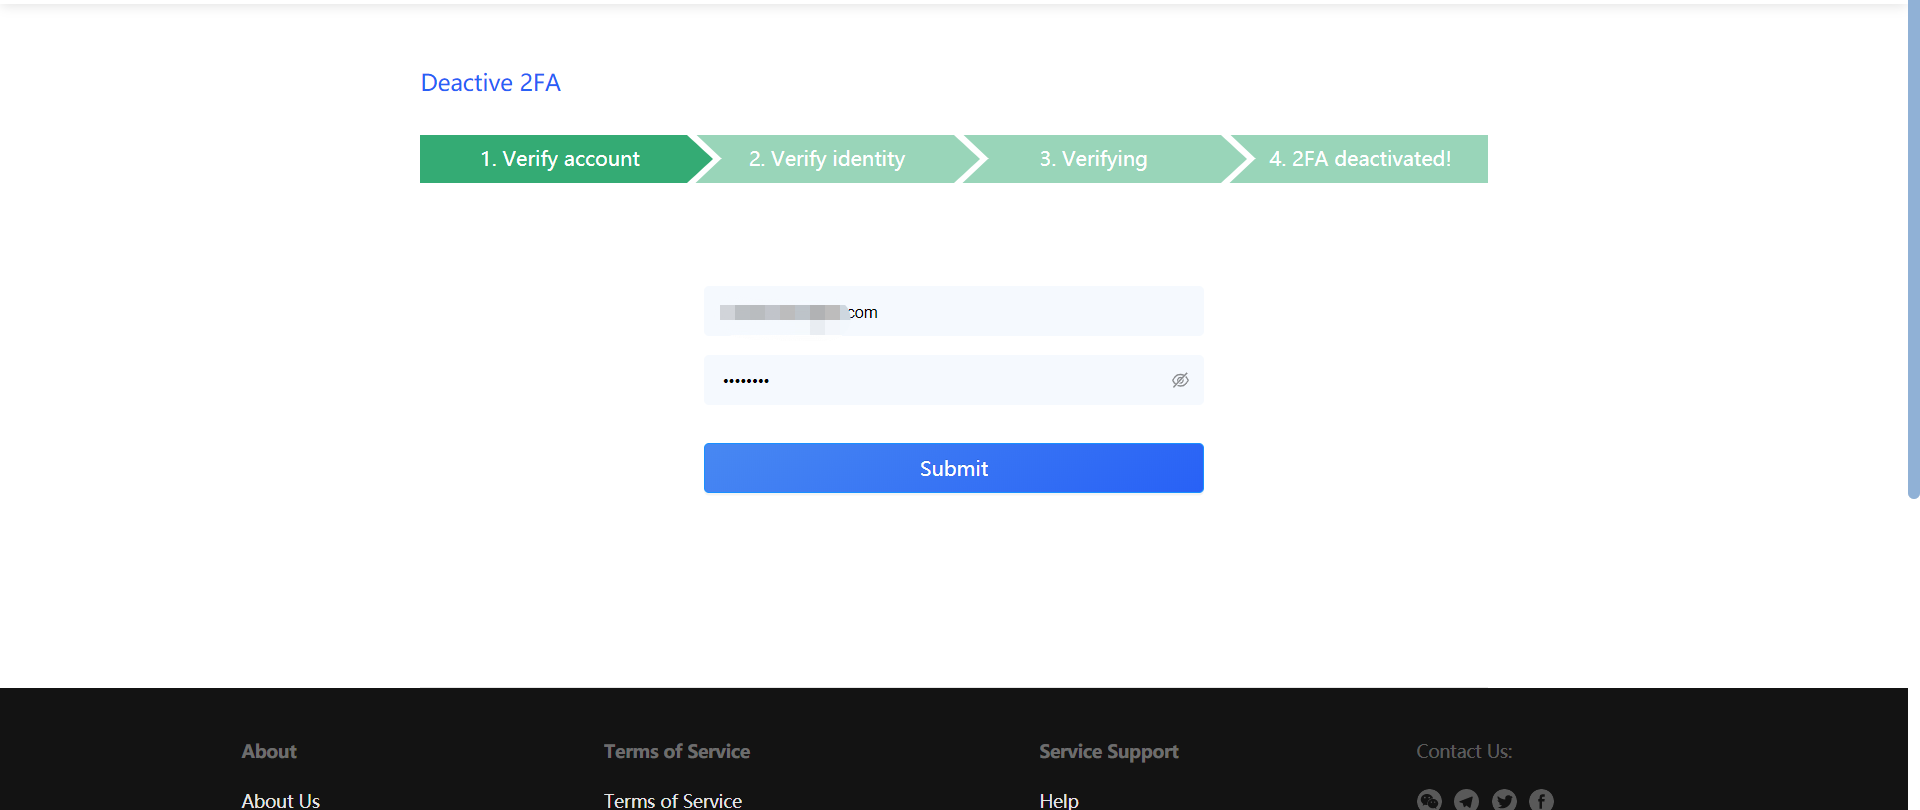Click the 'Contact Us:' footer label
The width and height of the screenshot is (1920, 810).
click(1464, 751)
